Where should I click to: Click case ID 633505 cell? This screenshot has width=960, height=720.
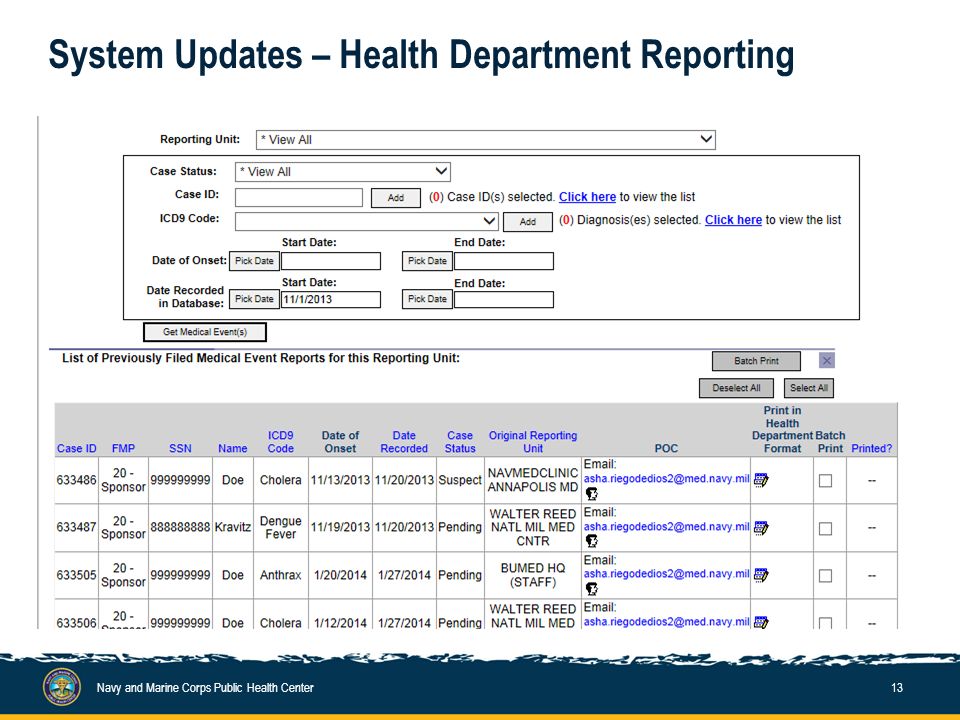pyautogui.click(x=77, y=575)
